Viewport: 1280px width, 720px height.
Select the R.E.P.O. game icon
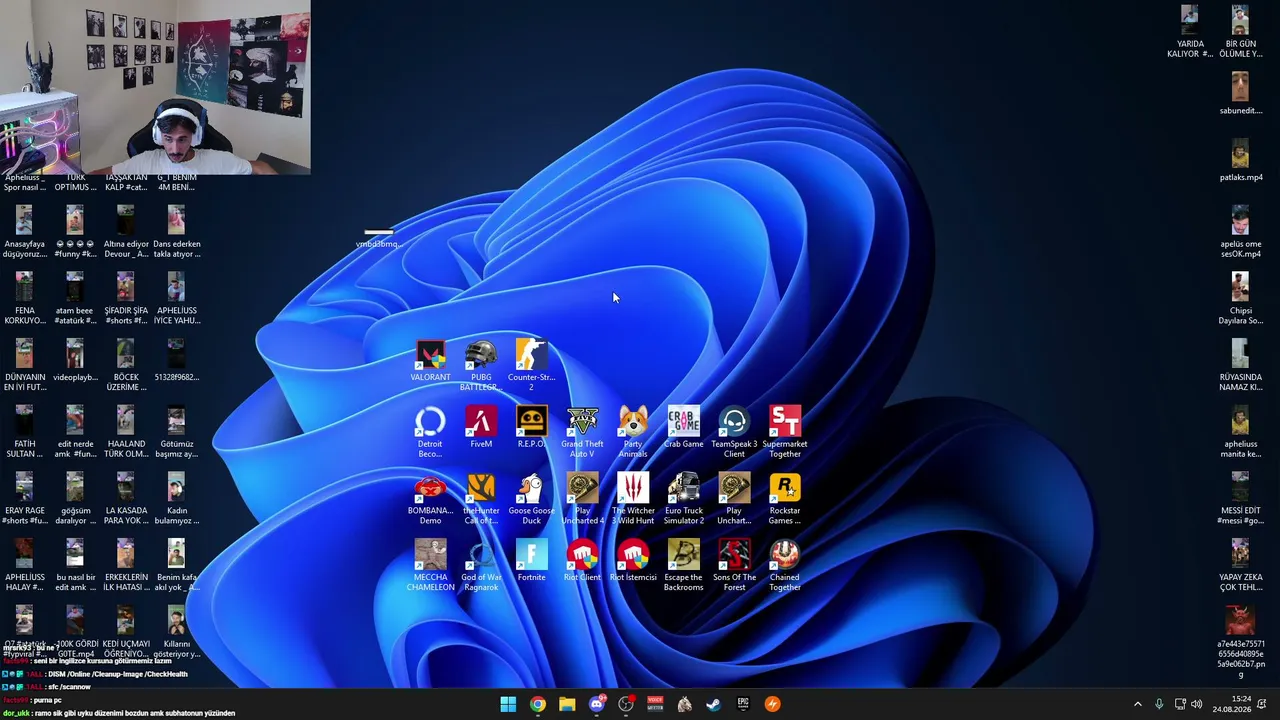point(531,427)
